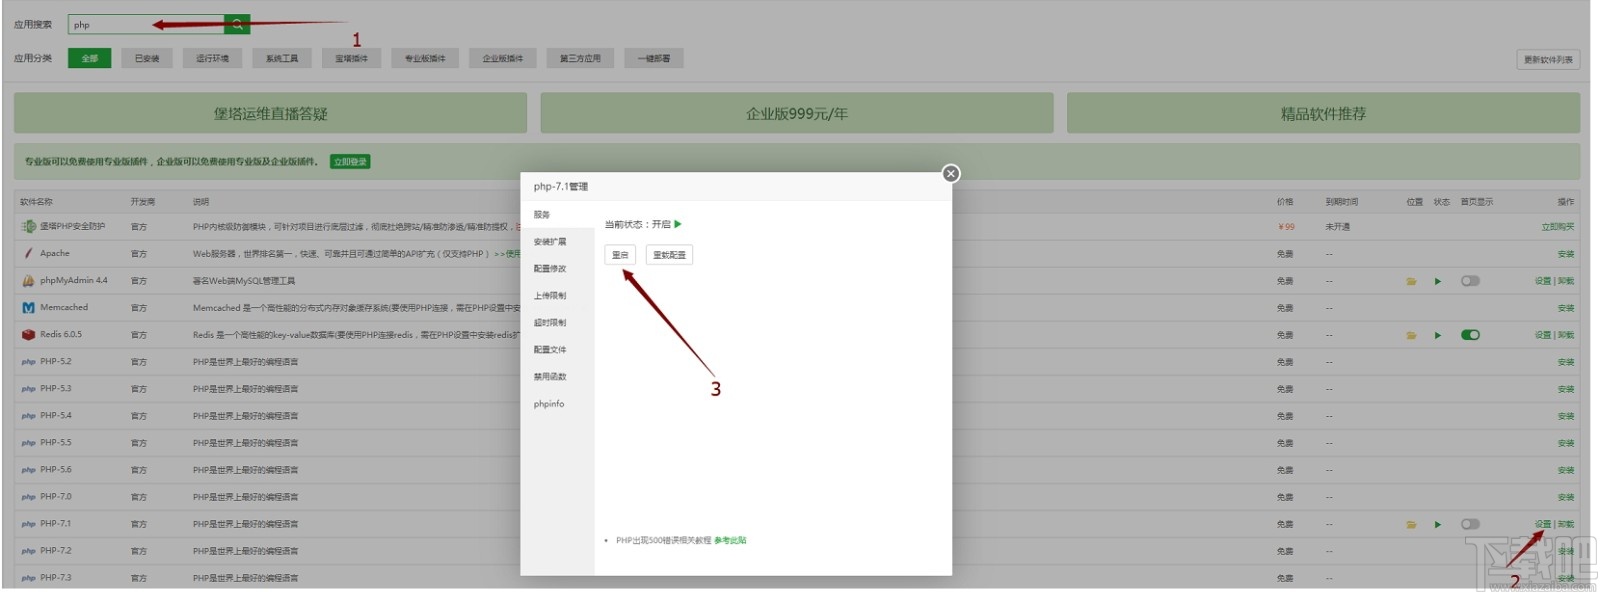Click 安装 link for Memcached row
Image resolution: width=1600 pixels, height=592 pixels.
point(1566,308)
